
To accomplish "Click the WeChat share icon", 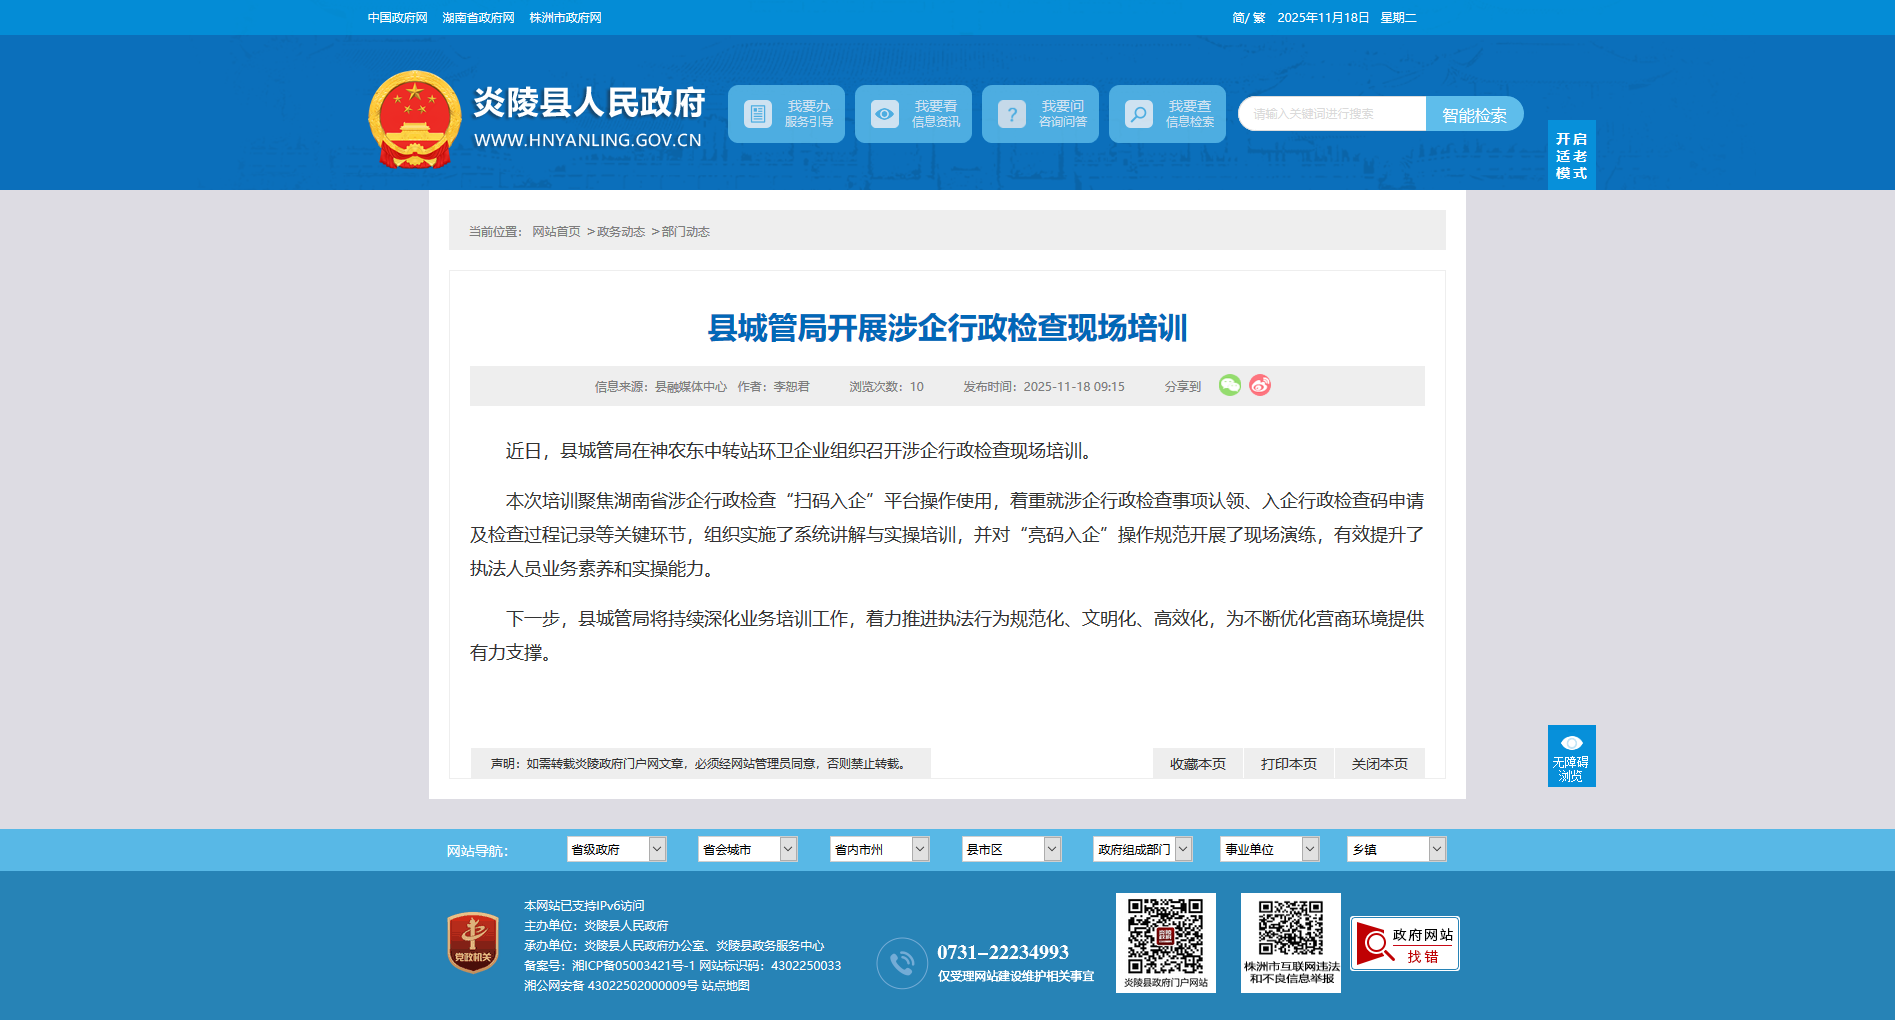I will click(x=1229, y=385).
